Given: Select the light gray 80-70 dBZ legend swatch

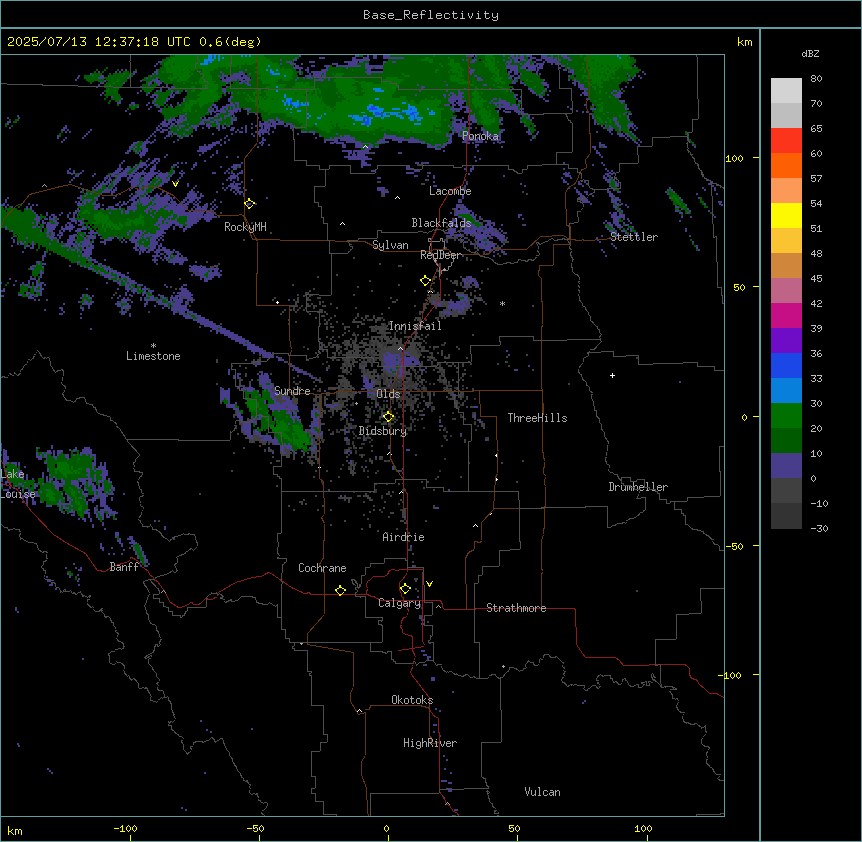Looking at the screenshot, I should (x=786, y=91).
